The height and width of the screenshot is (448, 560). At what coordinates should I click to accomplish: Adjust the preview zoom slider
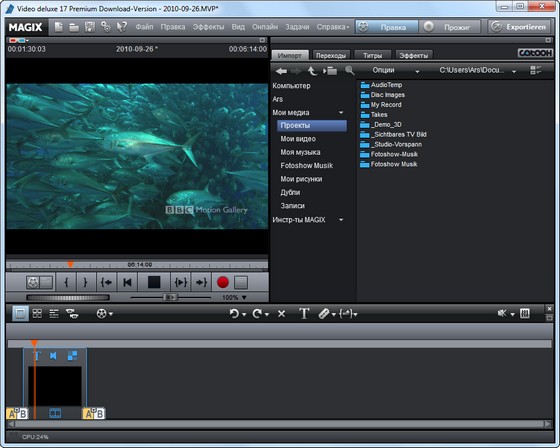pos(170,297)
